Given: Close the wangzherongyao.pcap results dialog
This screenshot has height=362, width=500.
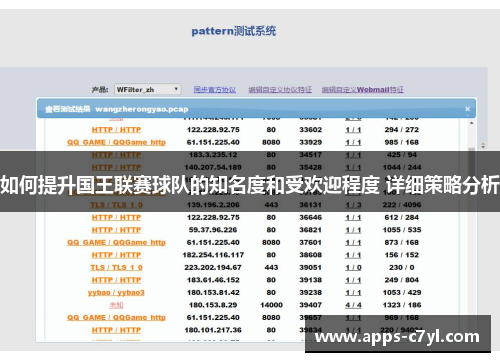Looking at the screenshot, I should click(x=467, y=109).
